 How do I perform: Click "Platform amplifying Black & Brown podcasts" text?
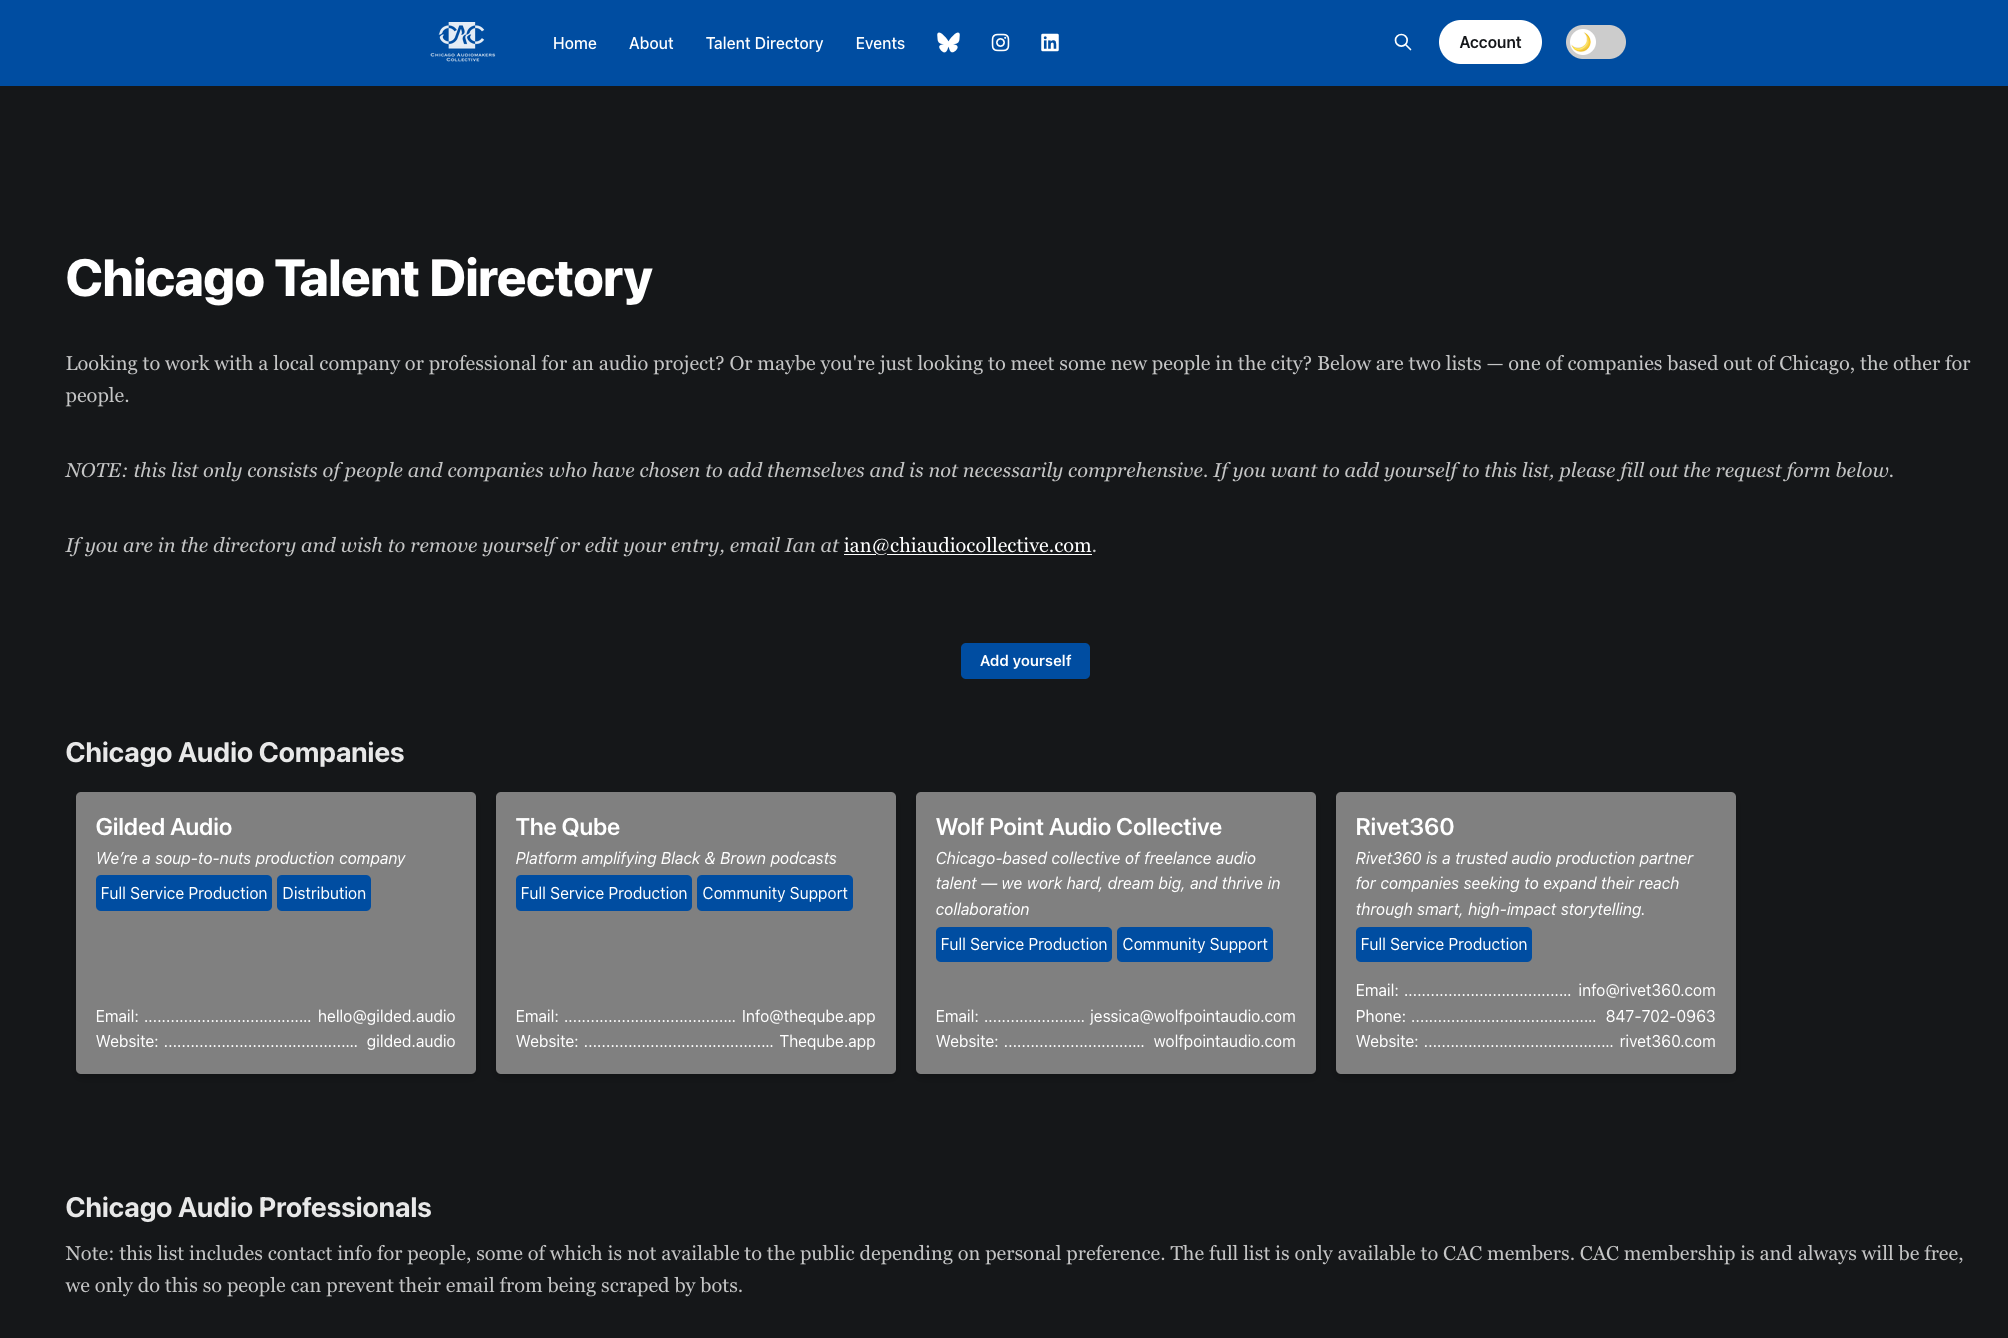676,858
